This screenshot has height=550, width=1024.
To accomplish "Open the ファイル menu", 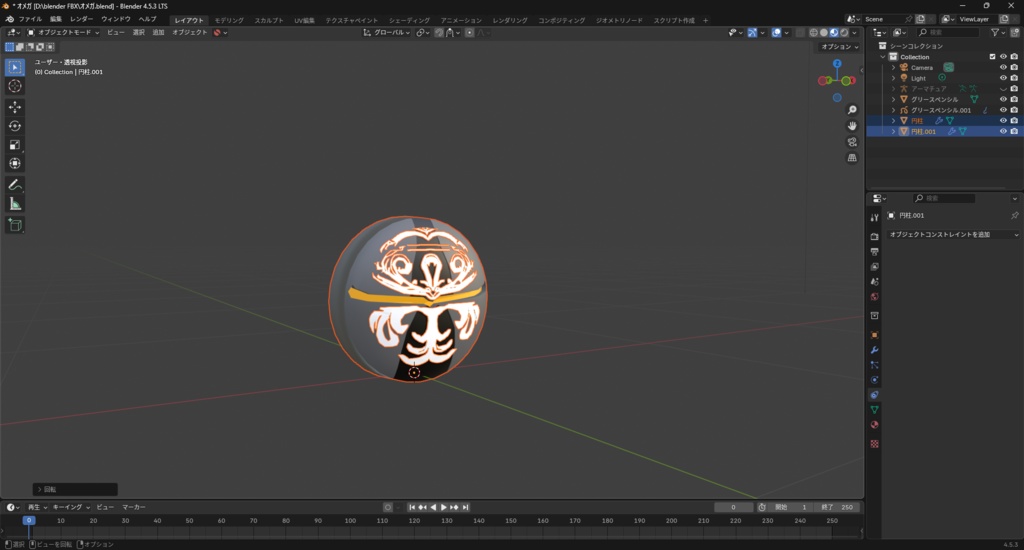I will (30, 20).
